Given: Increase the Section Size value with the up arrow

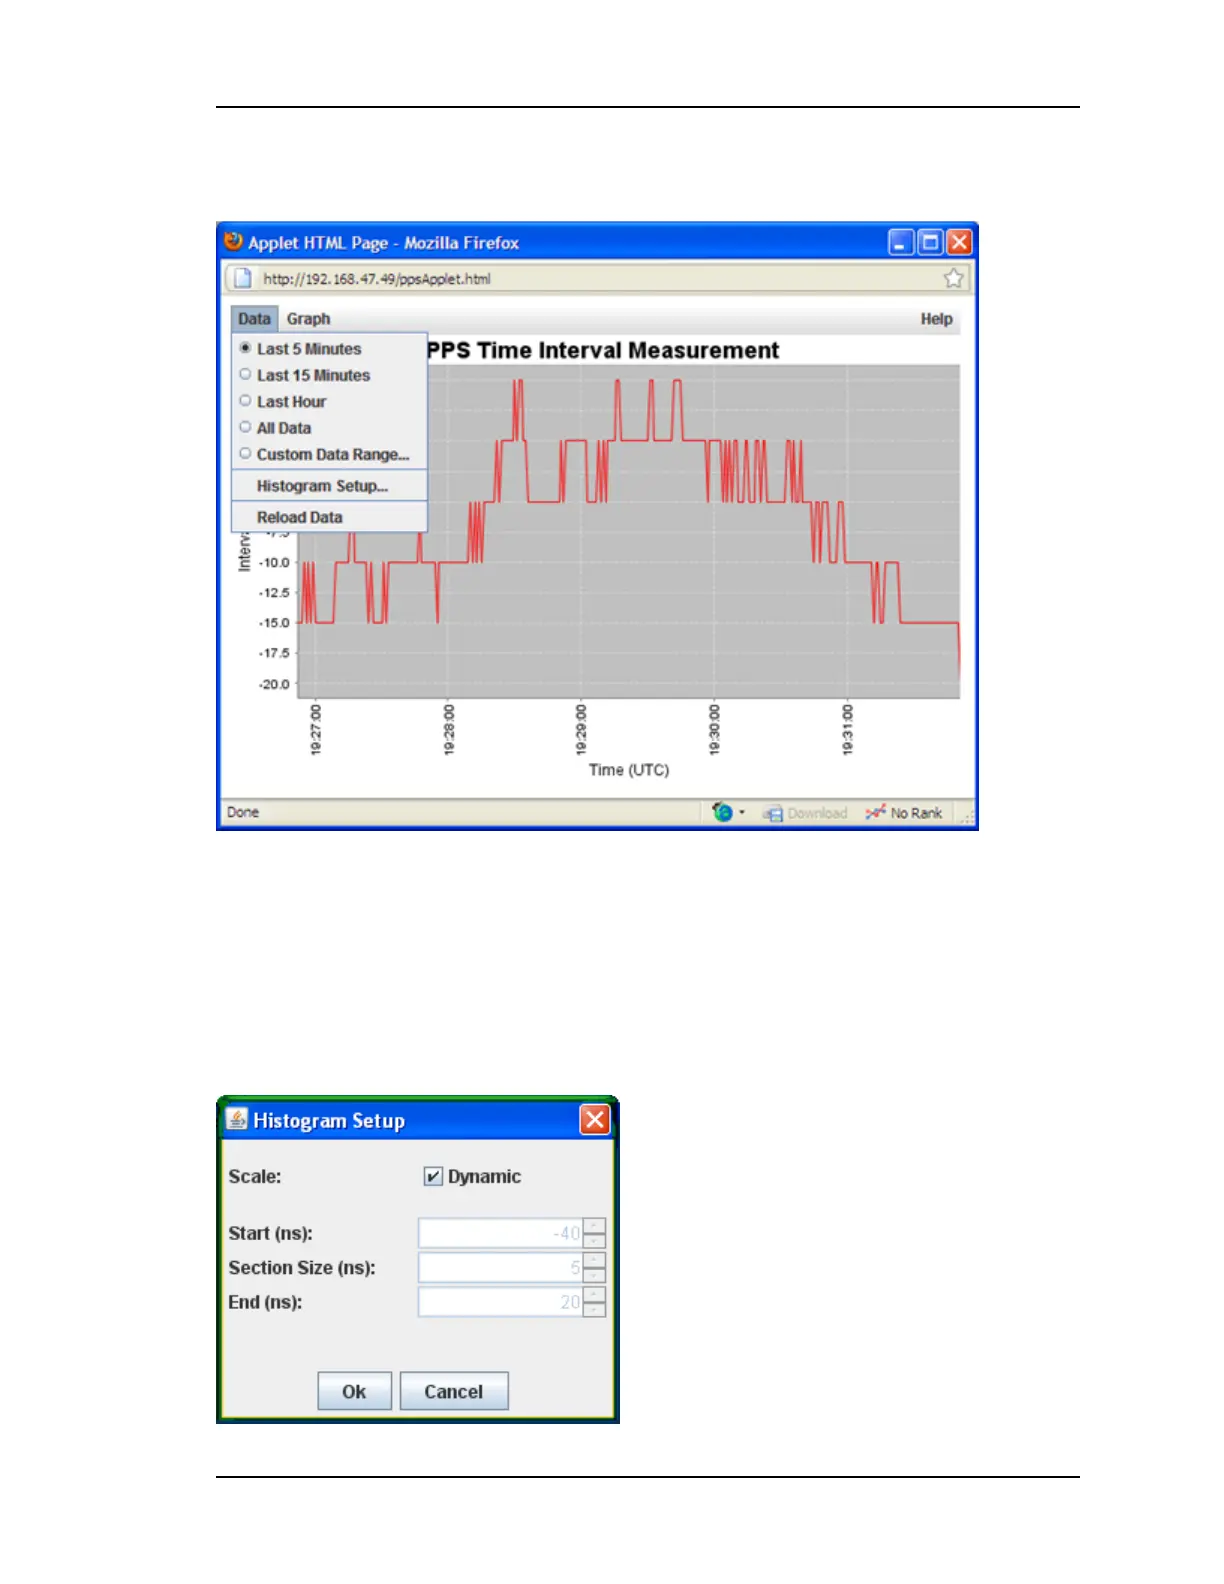Looking at the screenshot, I should [x=594, y=1260].
